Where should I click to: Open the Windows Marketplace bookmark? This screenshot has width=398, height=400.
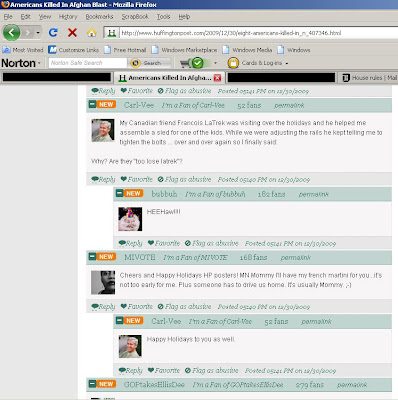click(184, 50)
